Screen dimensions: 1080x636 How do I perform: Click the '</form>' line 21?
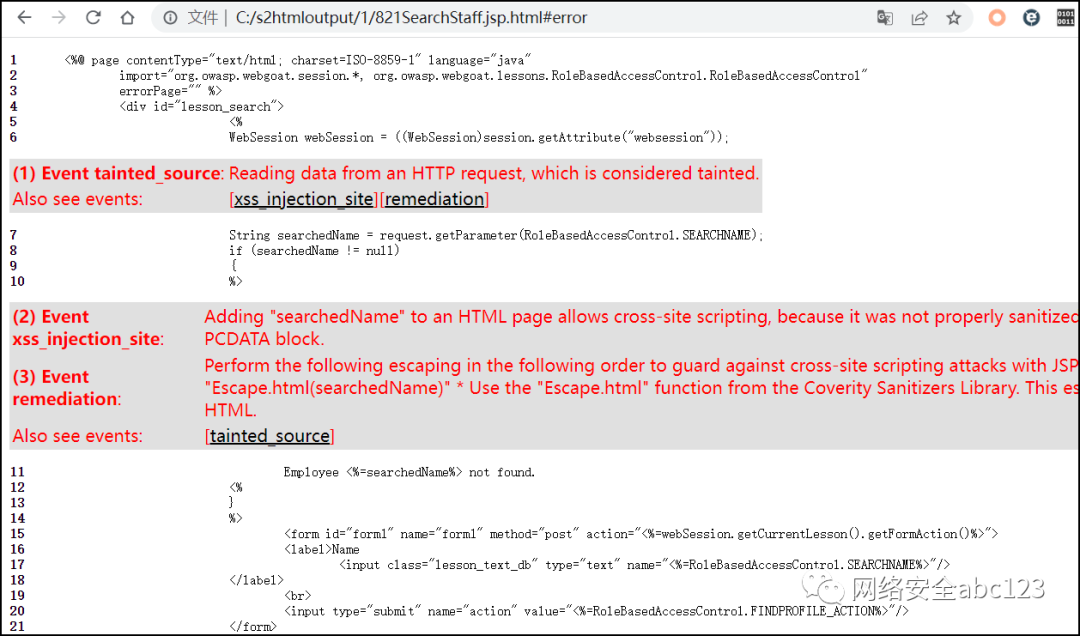[x=253, y=627]
